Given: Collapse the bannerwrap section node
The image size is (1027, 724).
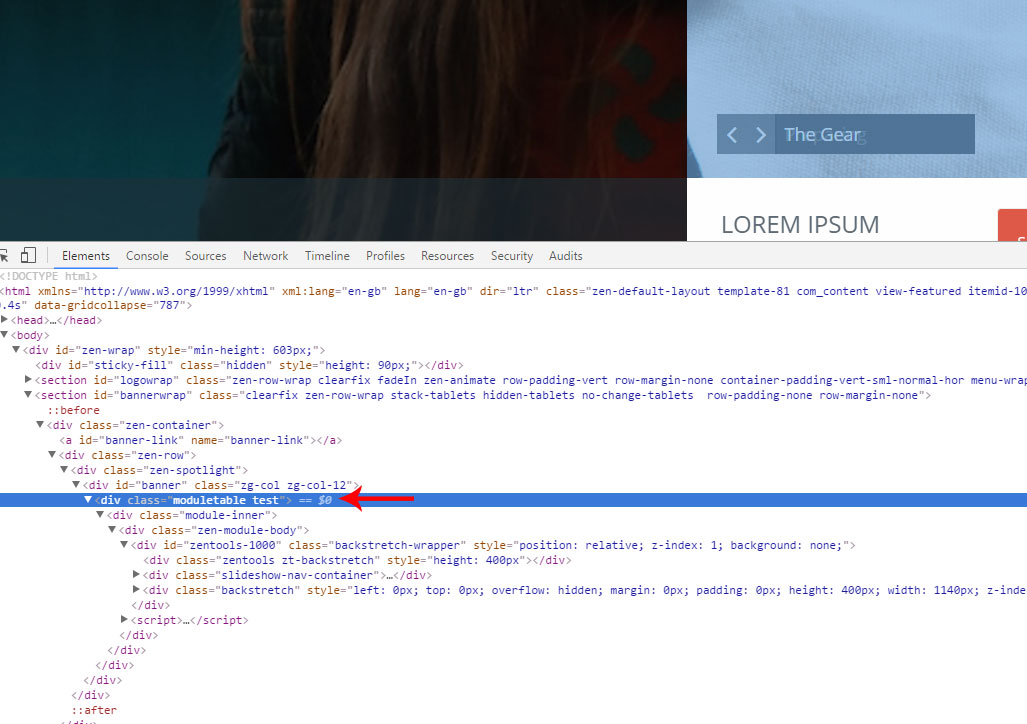Looking at the screenshot, I should (28, 394).
